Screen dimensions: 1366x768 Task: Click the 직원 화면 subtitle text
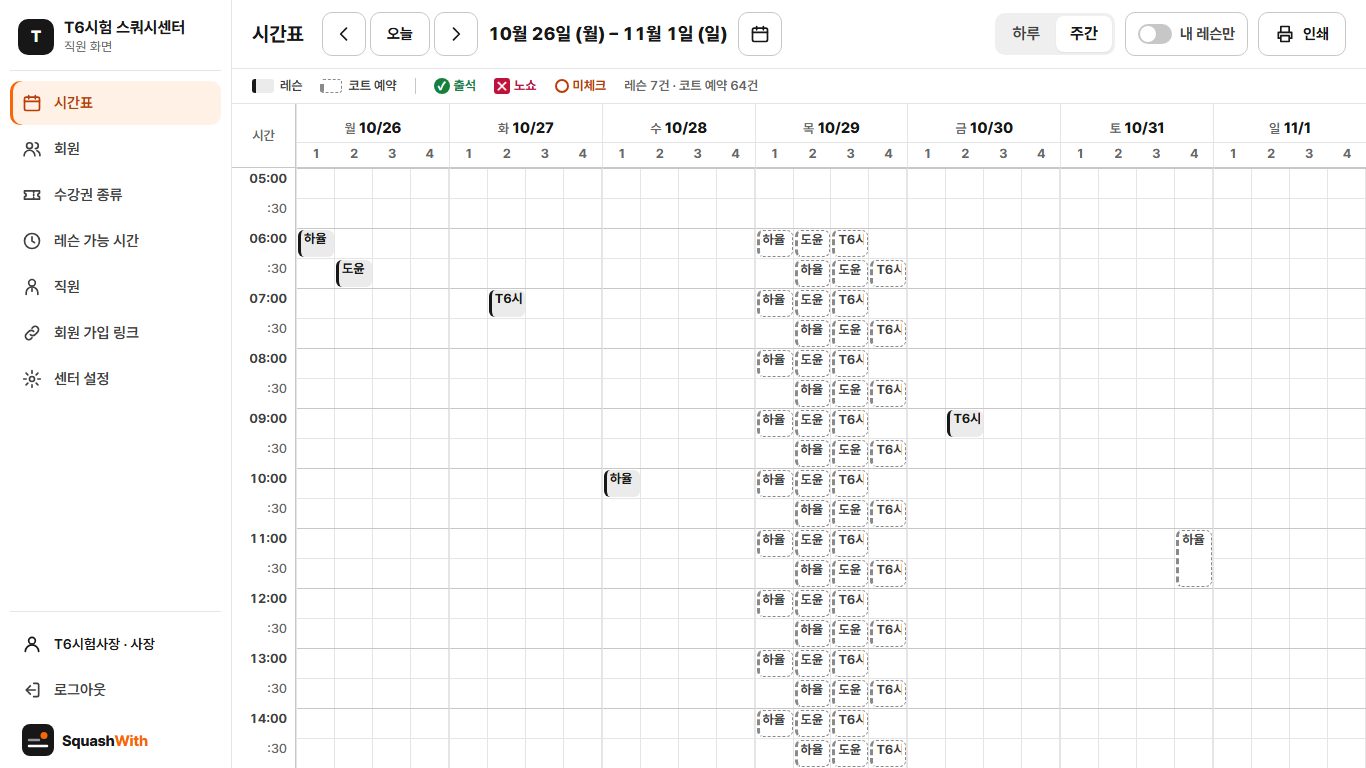point(88,47)
